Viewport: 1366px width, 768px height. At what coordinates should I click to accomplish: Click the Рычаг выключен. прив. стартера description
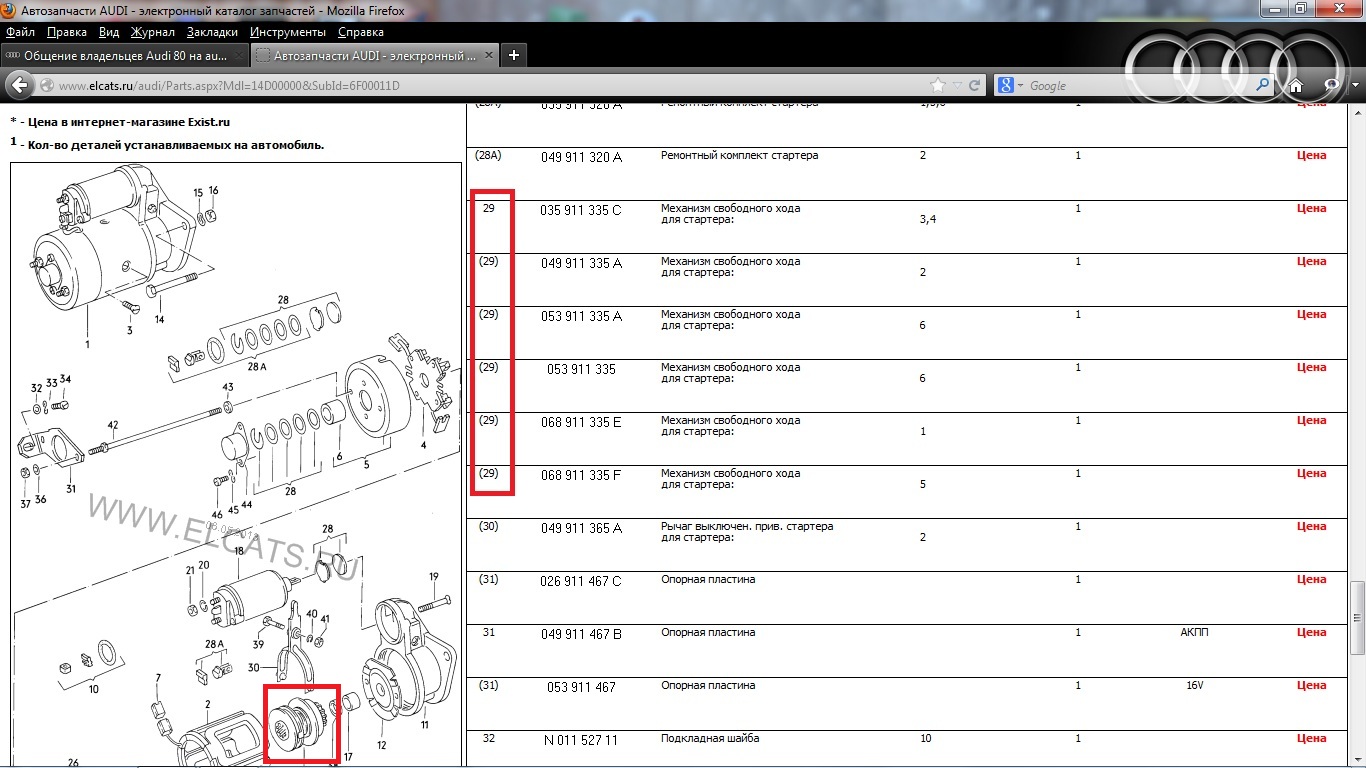(747, 532)
